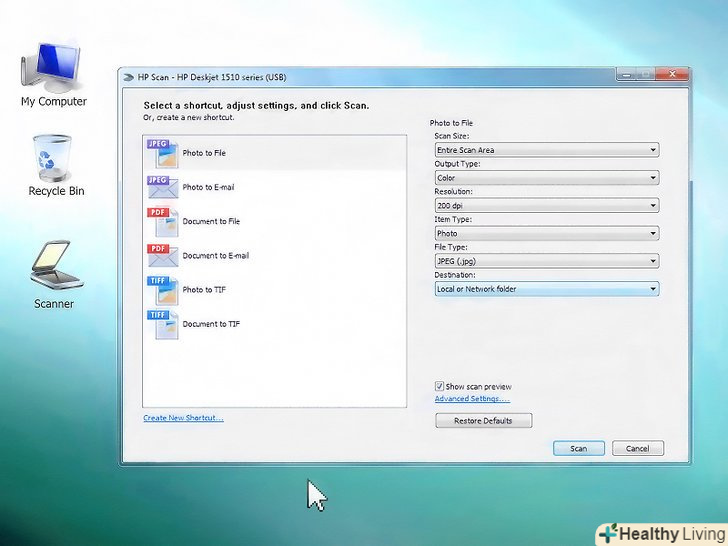728x546 pixels.
Task: Start scanning with the Scan button
Action: [x=578, y=448]
